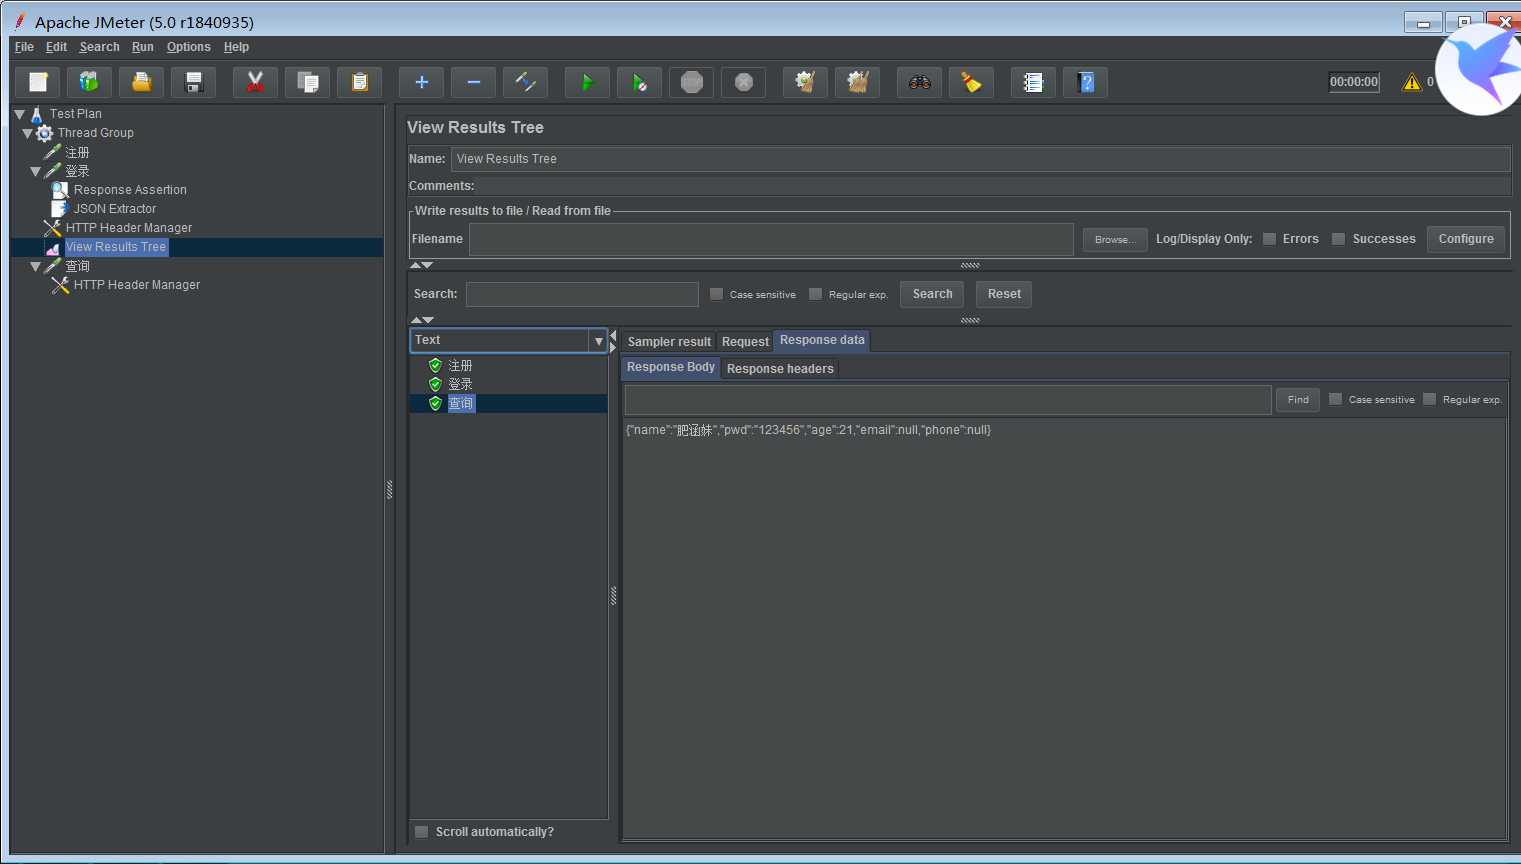Image resolution: width=1521 pixels, height=864 pixels.
Task: Open the File menu
Action: click(24, 47)
